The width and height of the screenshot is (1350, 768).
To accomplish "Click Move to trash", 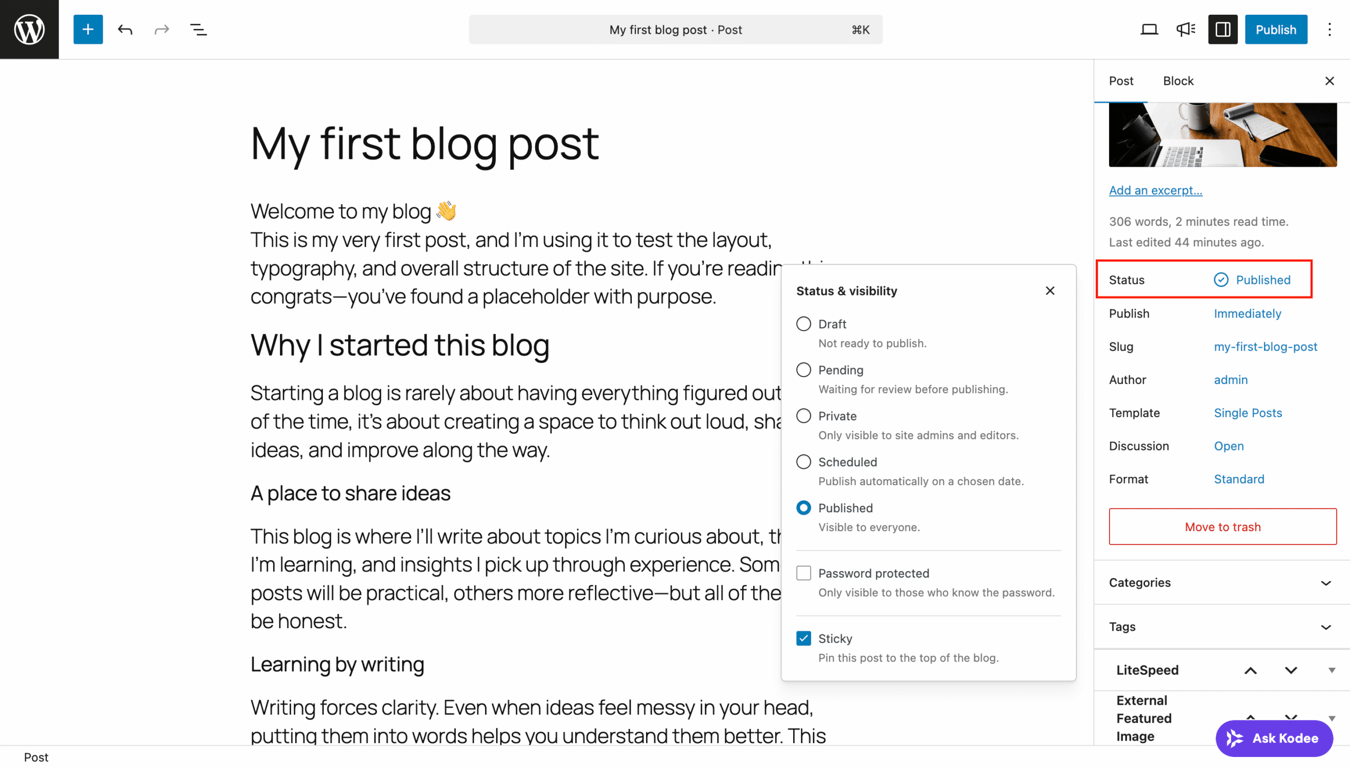I will click(x=1222, y=526).
